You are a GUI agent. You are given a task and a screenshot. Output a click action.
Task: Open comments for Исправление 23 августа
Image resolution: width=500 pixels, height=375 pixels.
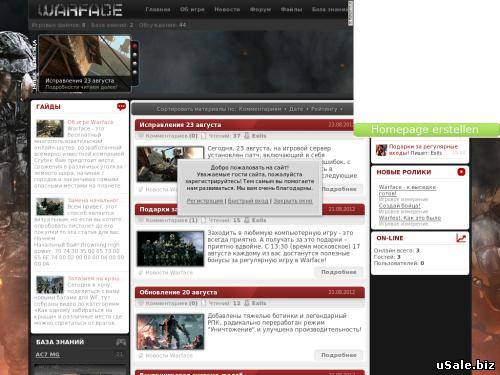pyautogui.click(x=171, y=136)
